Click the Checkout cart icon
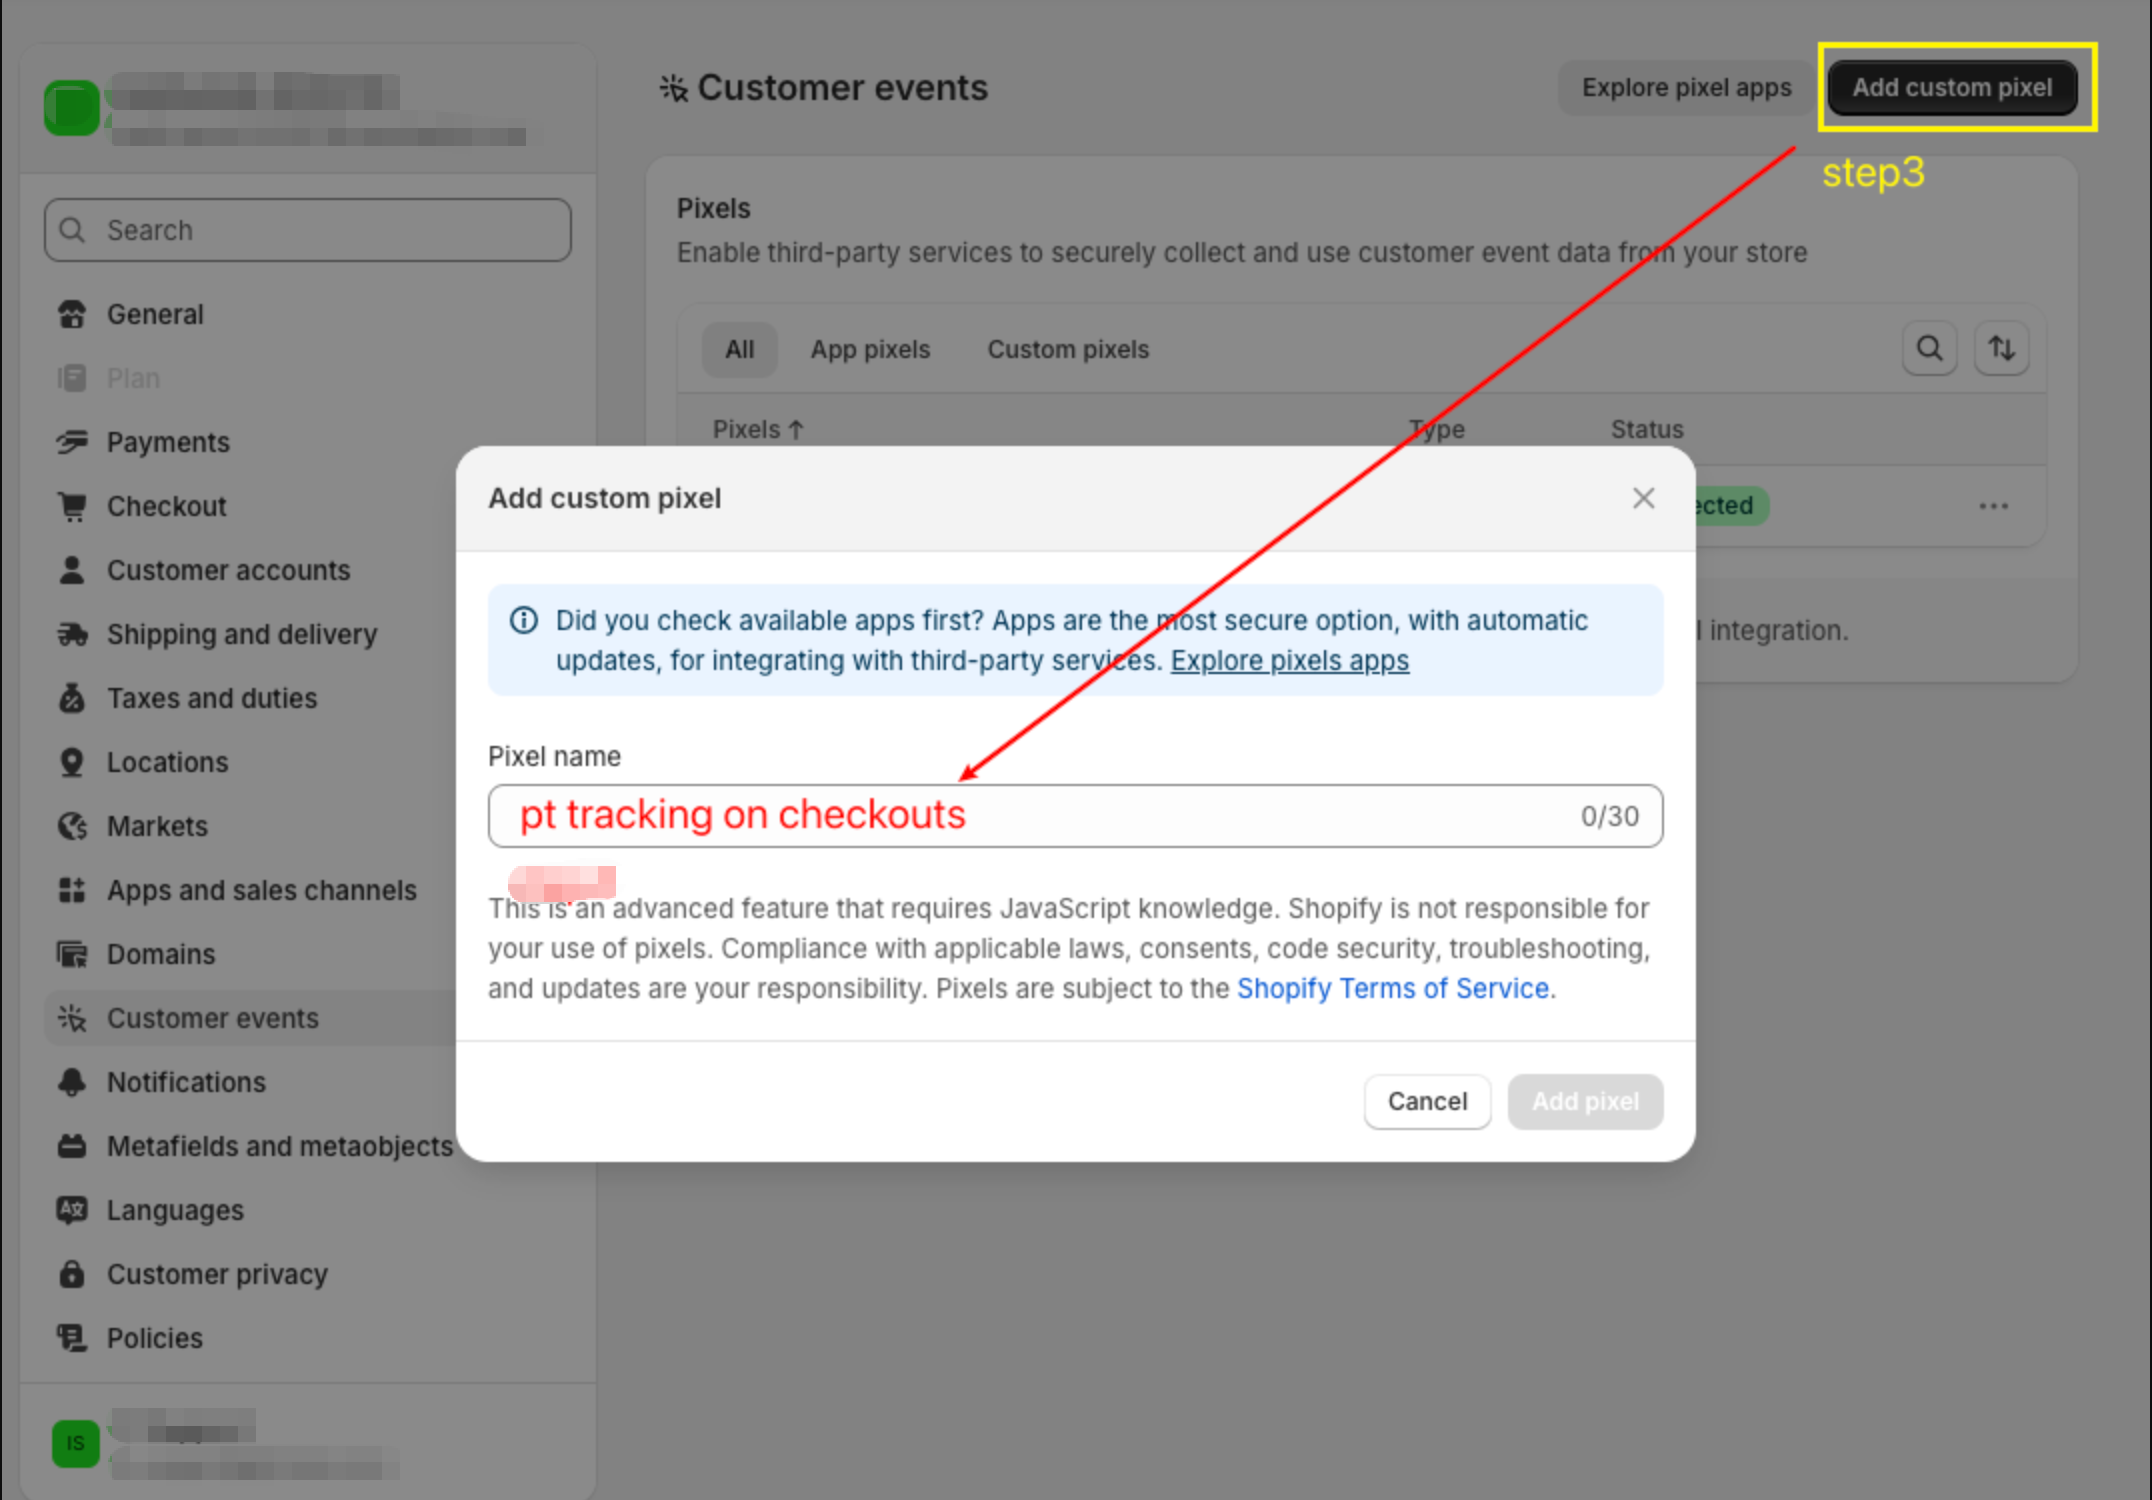The width and height of the screenshot is (2152, 1500). 72,506
